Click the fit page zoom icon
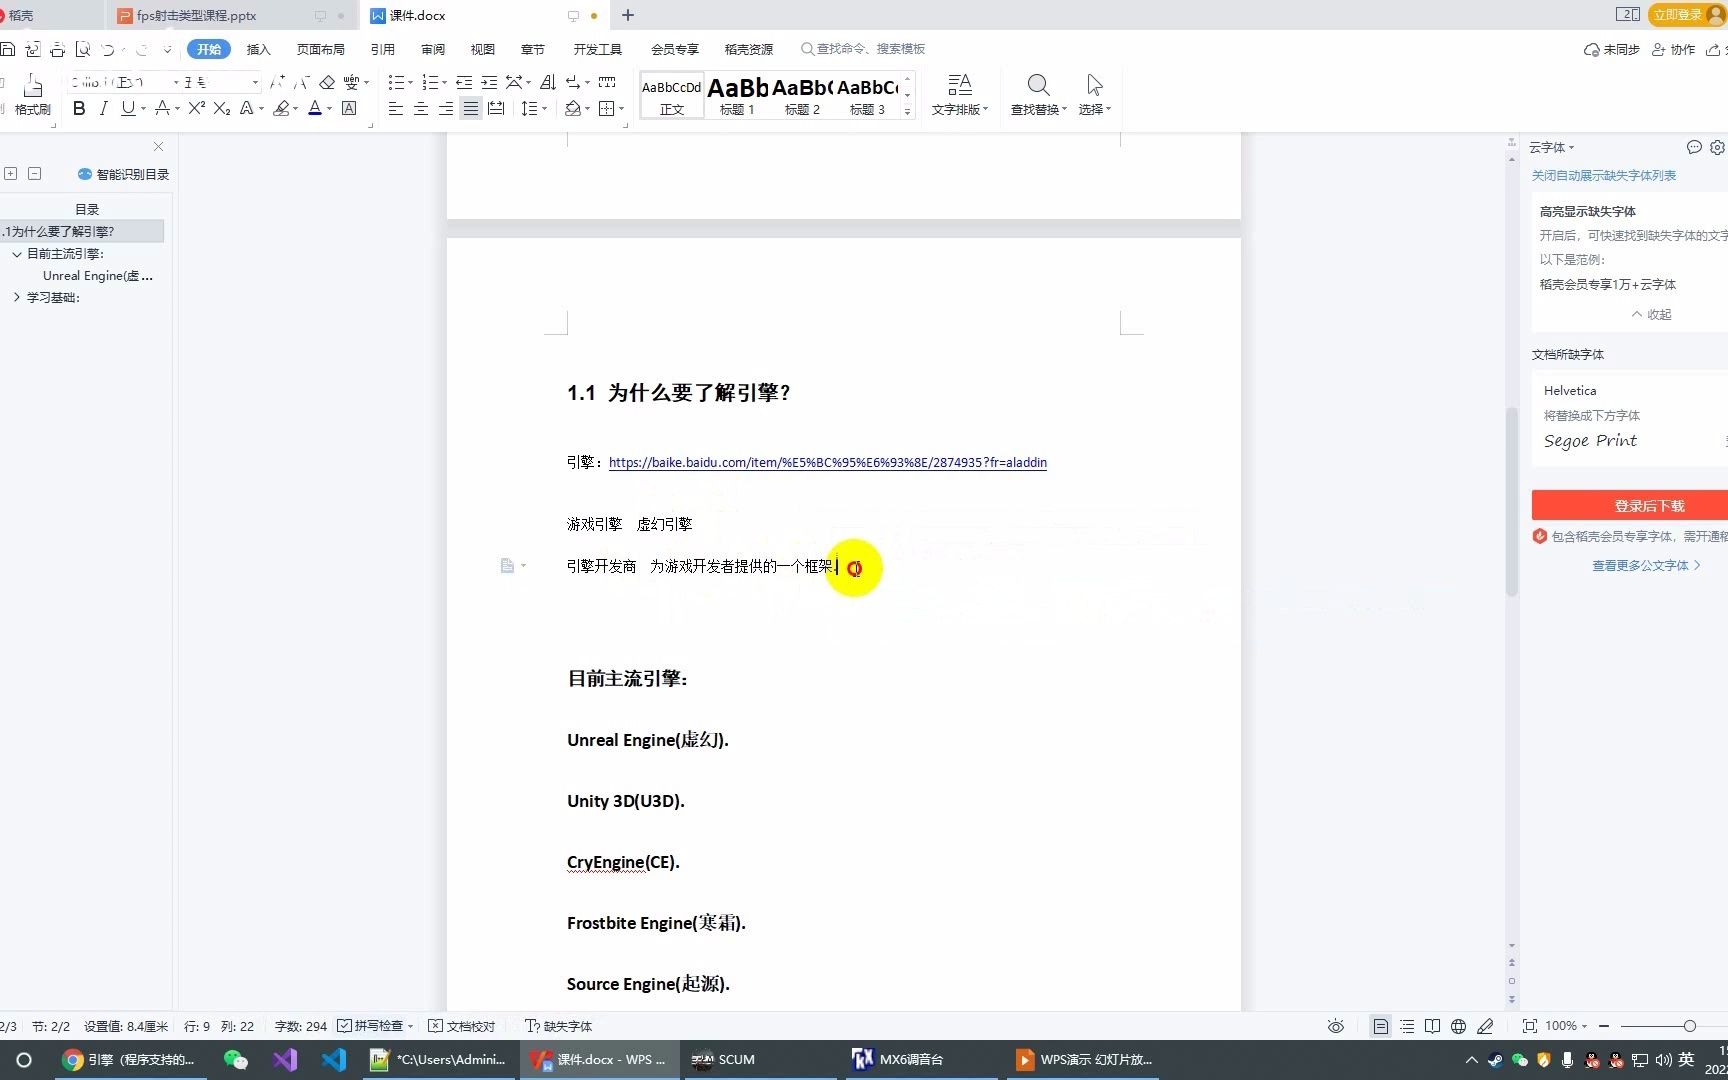This screenshot has width=1728, height=1080. coord(1529,1026)
